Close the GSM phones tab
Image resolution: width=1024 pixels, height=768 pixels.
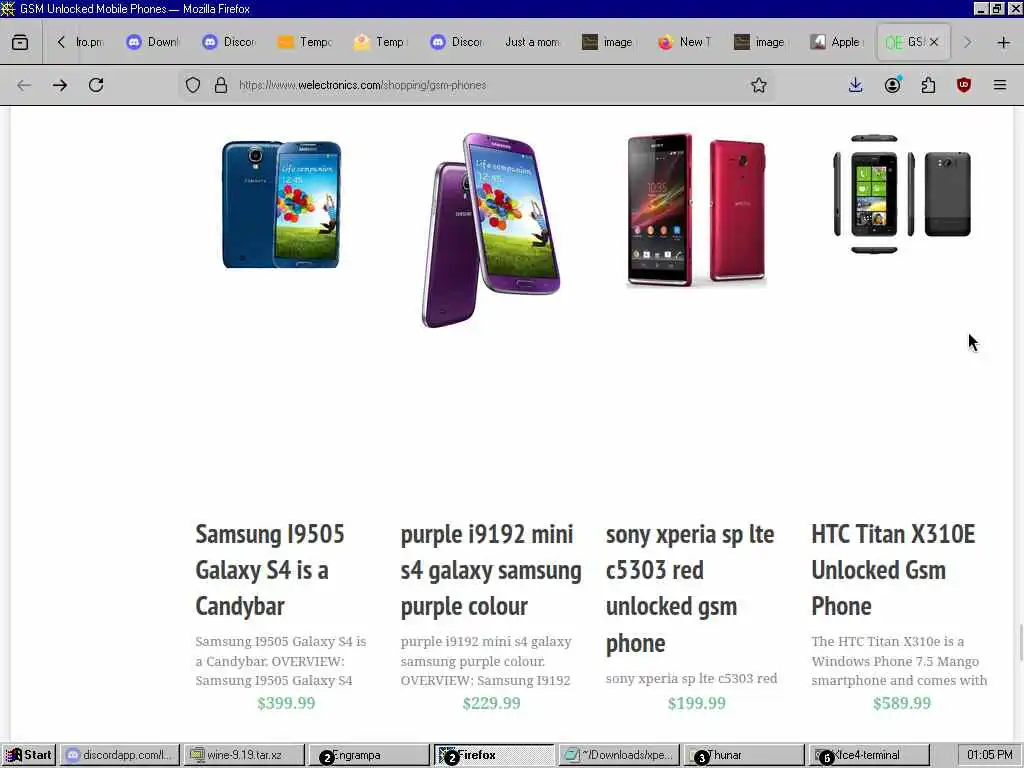(x=935, y=42)
